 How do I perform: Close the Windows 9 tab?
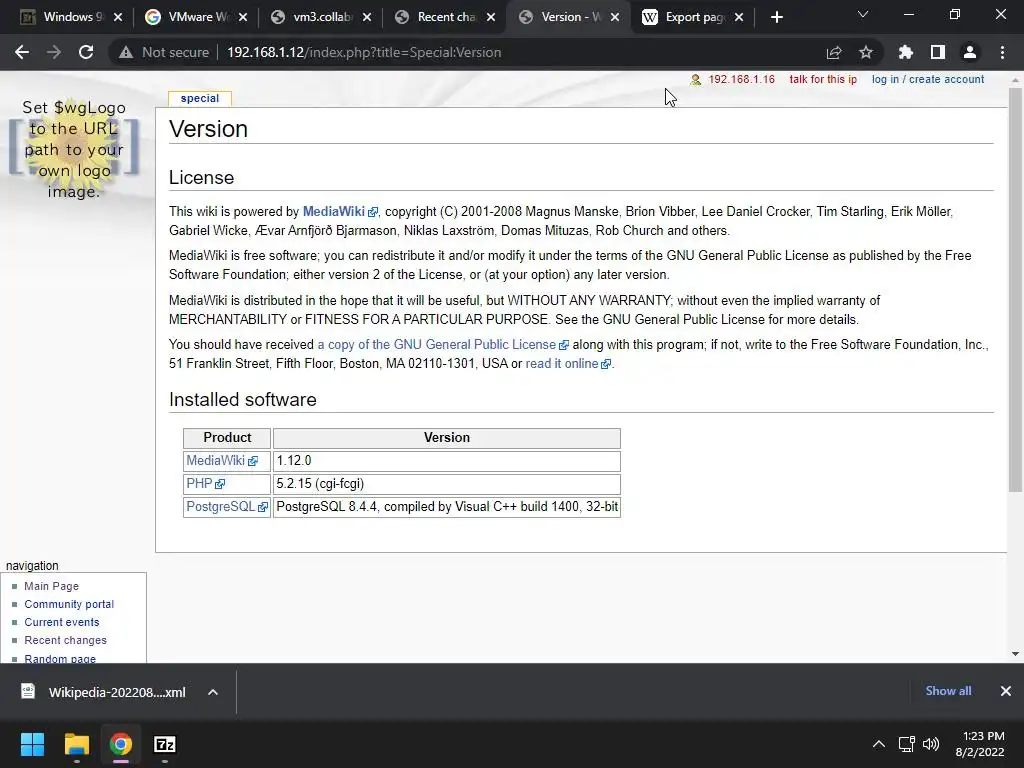tap(118, 18)
